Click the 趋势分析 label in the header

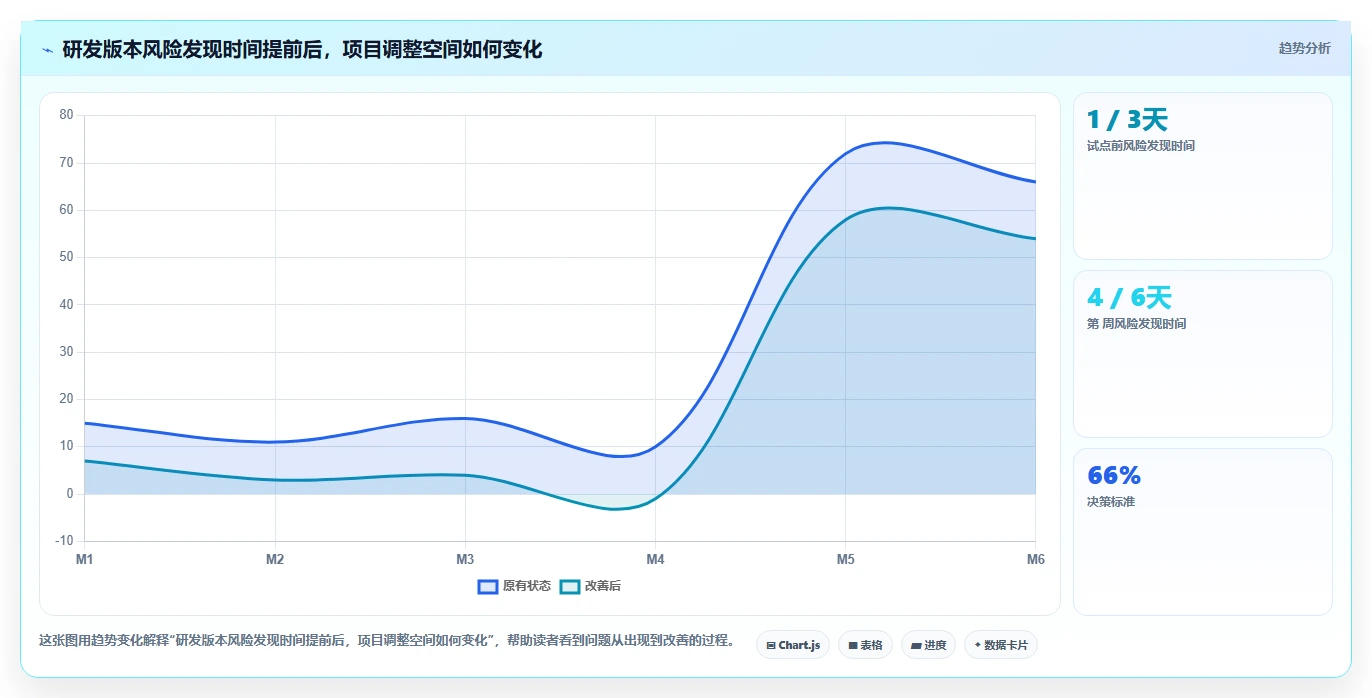pyautogui.click(x=1304, y=48)
